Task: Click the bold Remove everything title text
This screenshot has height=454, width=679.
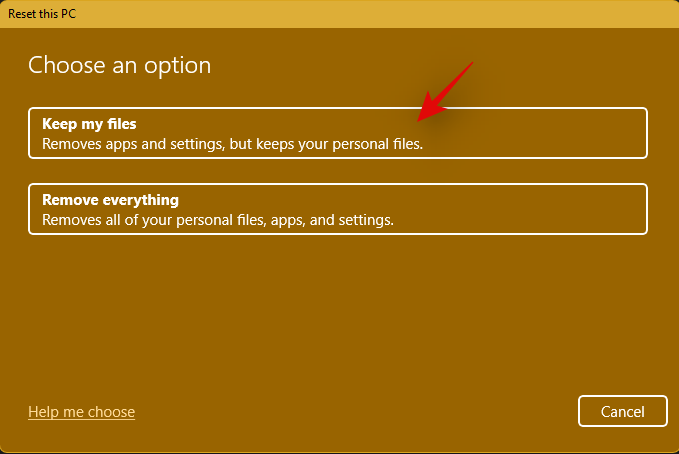Action: pyautogui.click(x=110, y=200)
